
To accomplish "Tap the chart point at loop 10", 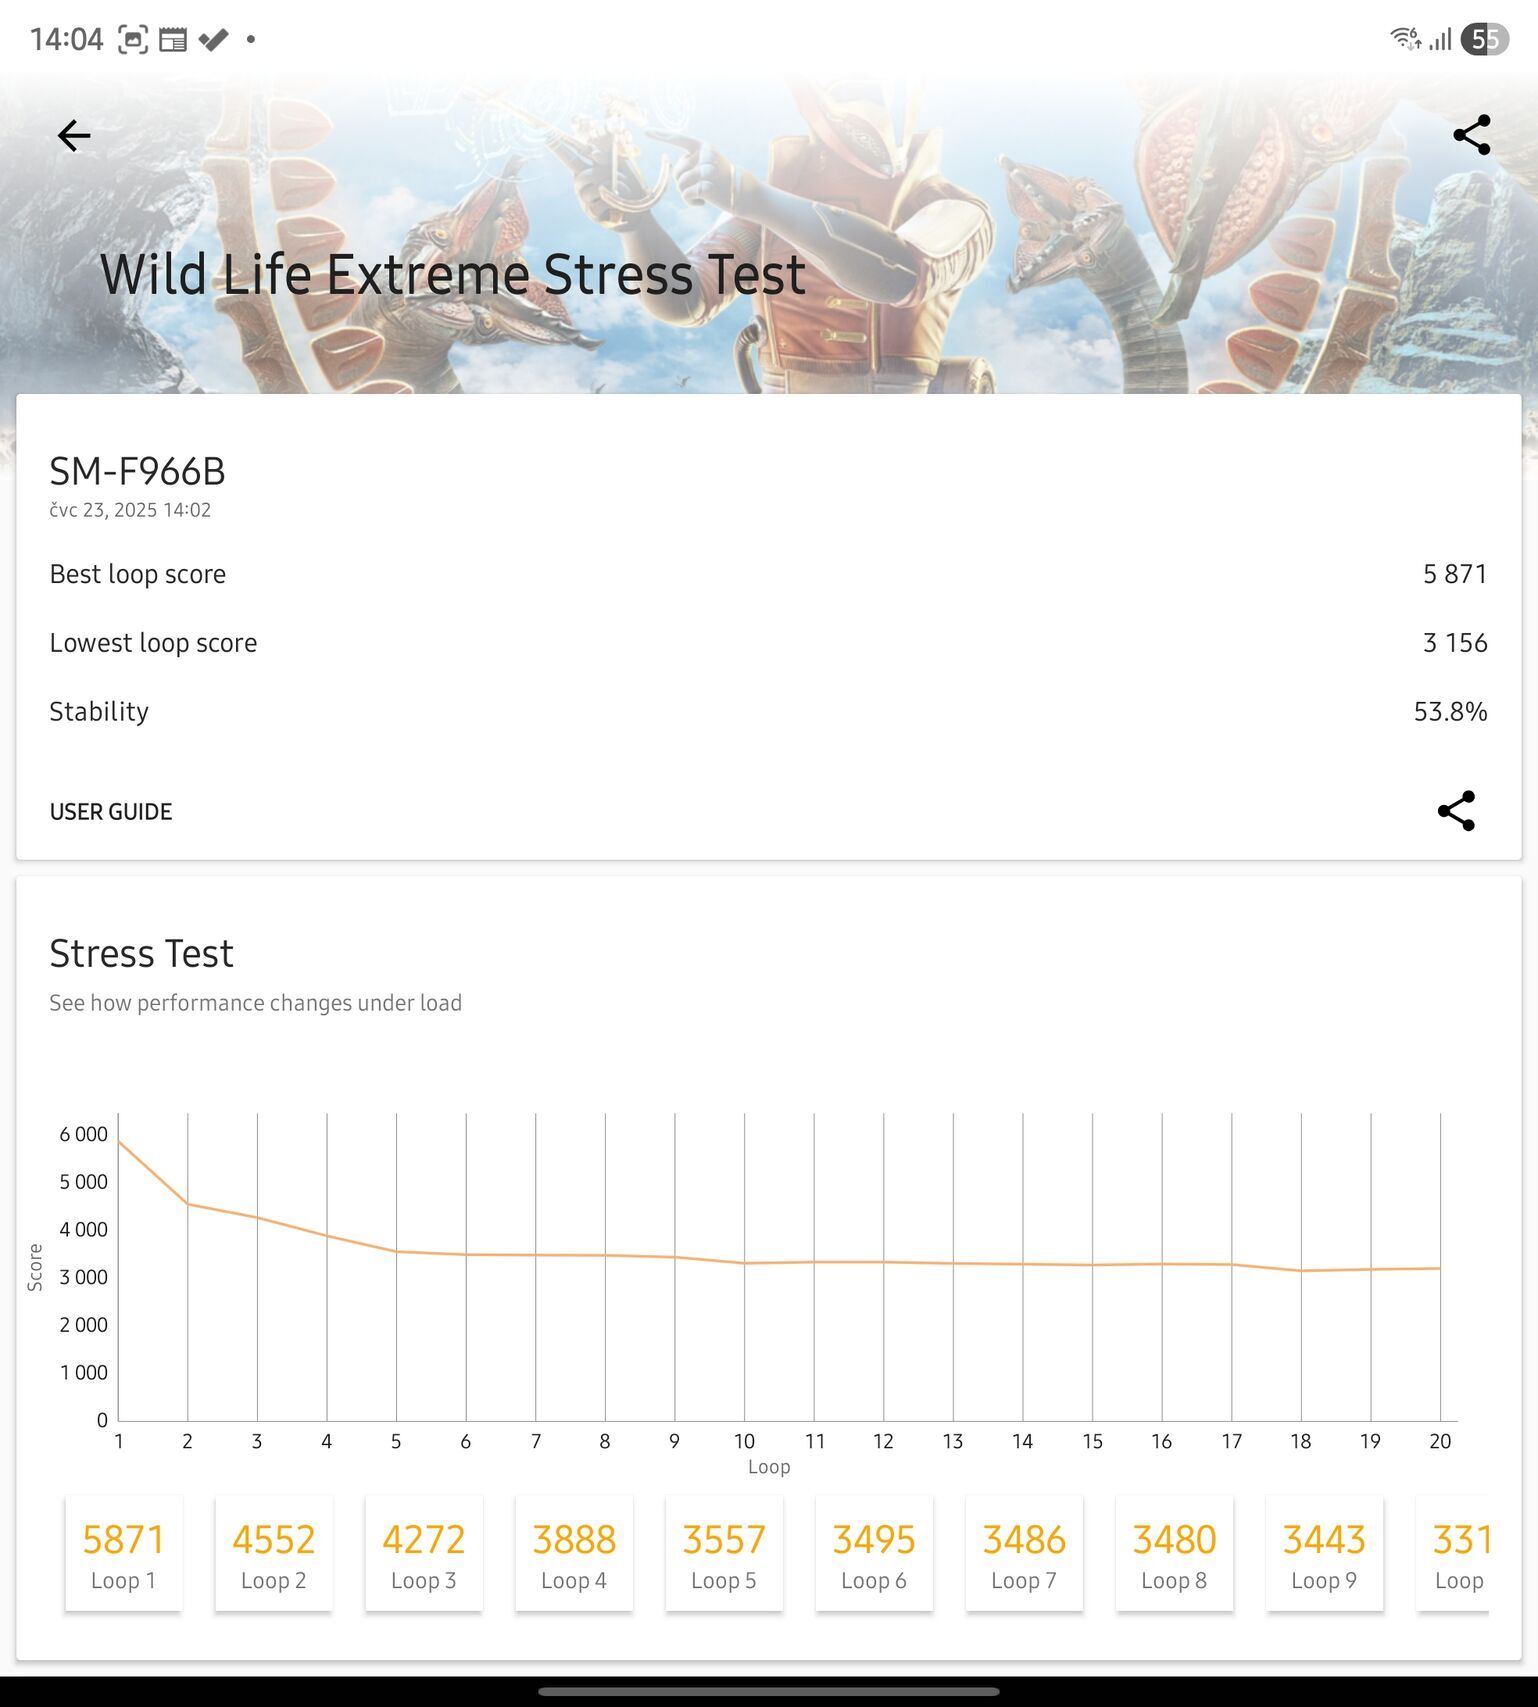I will coord(744,1263).
